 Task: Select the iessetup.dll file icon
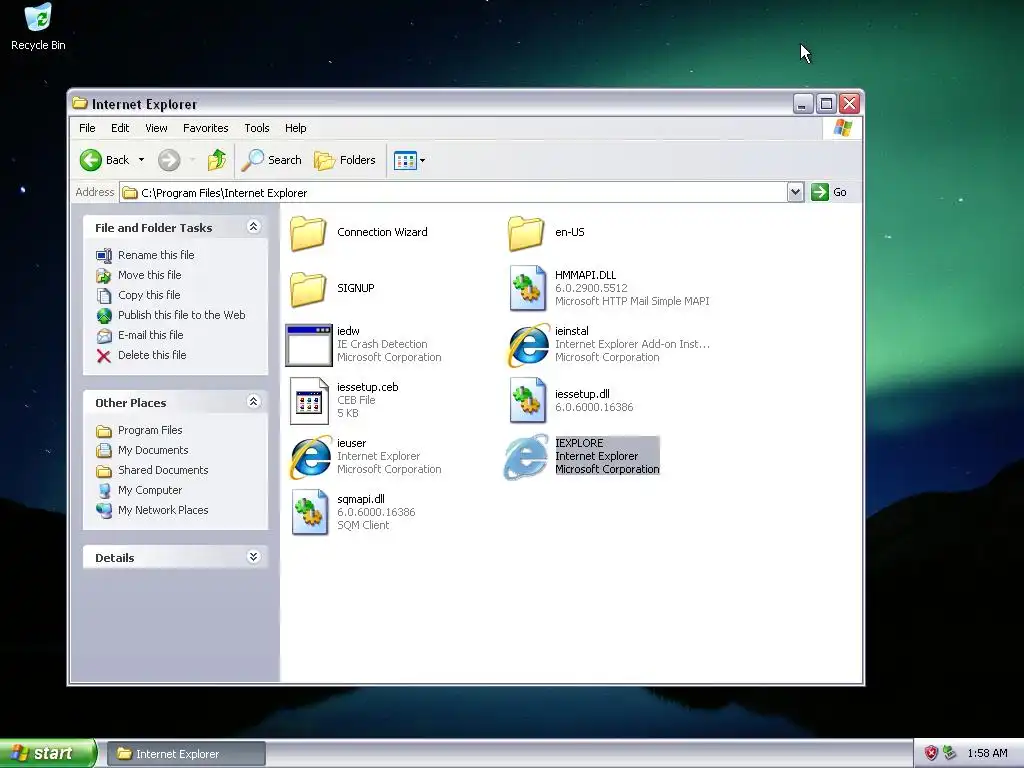point(527,400)
